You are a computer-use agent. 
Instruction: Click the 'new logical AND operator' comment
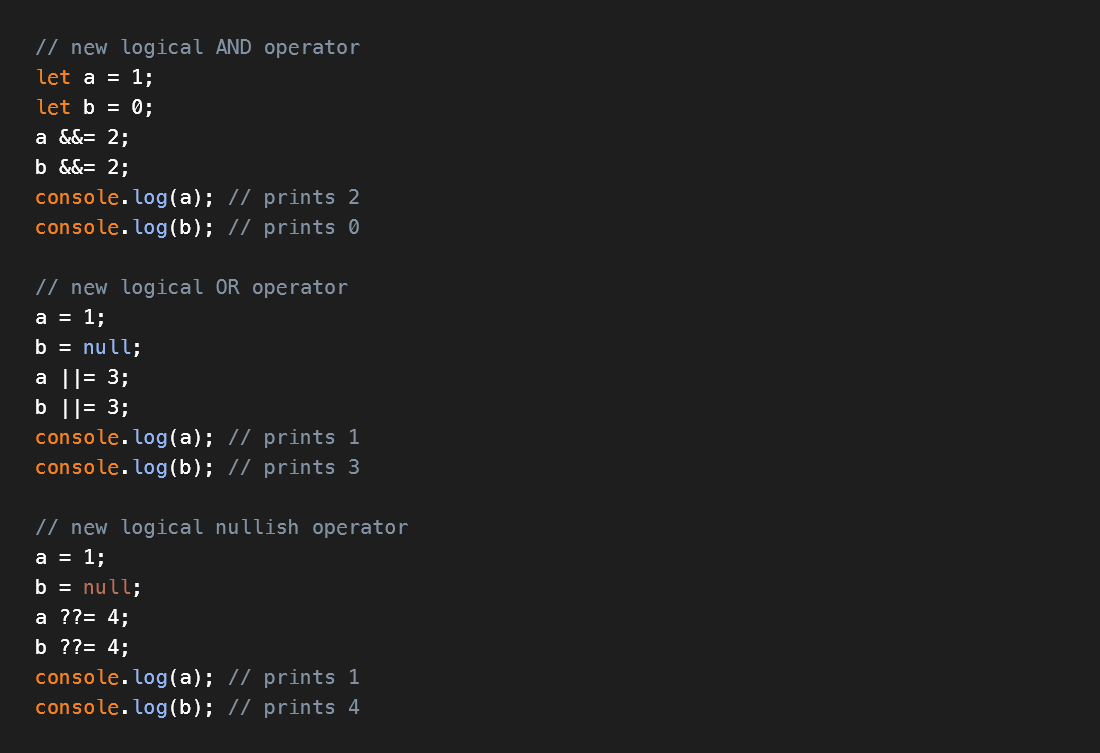click(197, 47)
